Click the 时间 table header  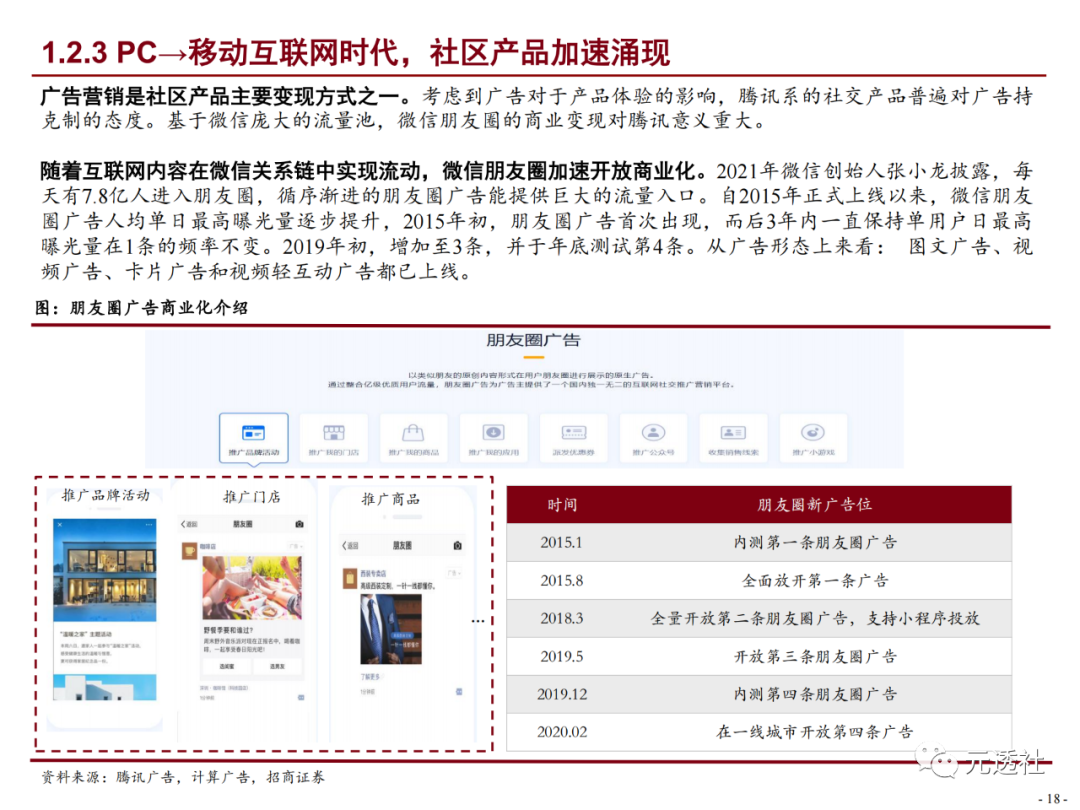coord(562,505)
